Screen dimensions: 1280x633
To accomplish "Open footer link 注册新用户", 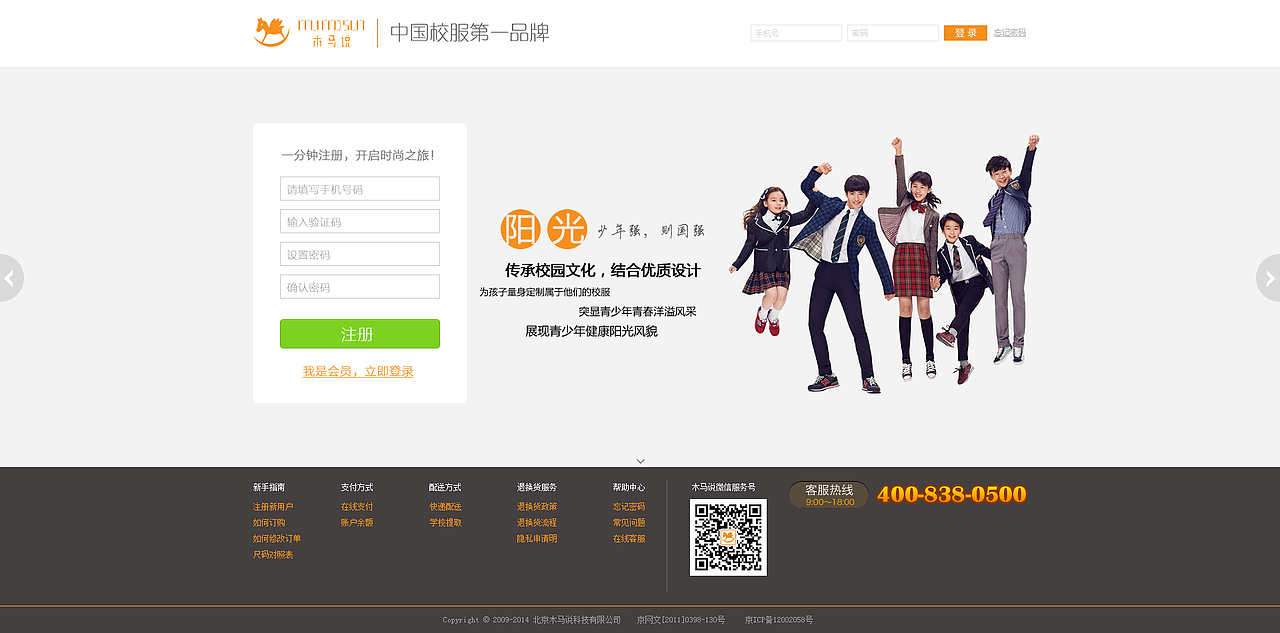I will tap(273, 507).
